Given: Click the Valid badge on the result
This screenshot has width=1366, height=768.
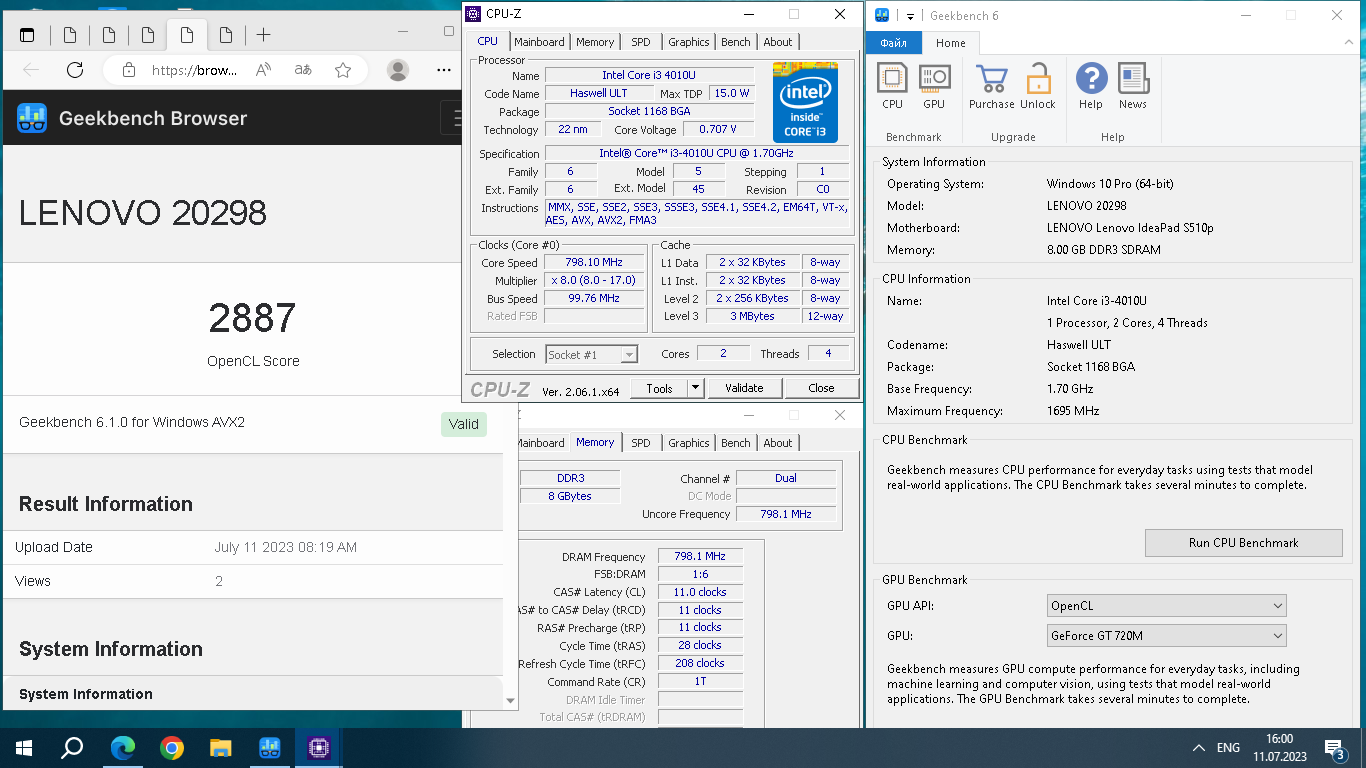Looking at the screenshot, I should click(x=464, y=424).
